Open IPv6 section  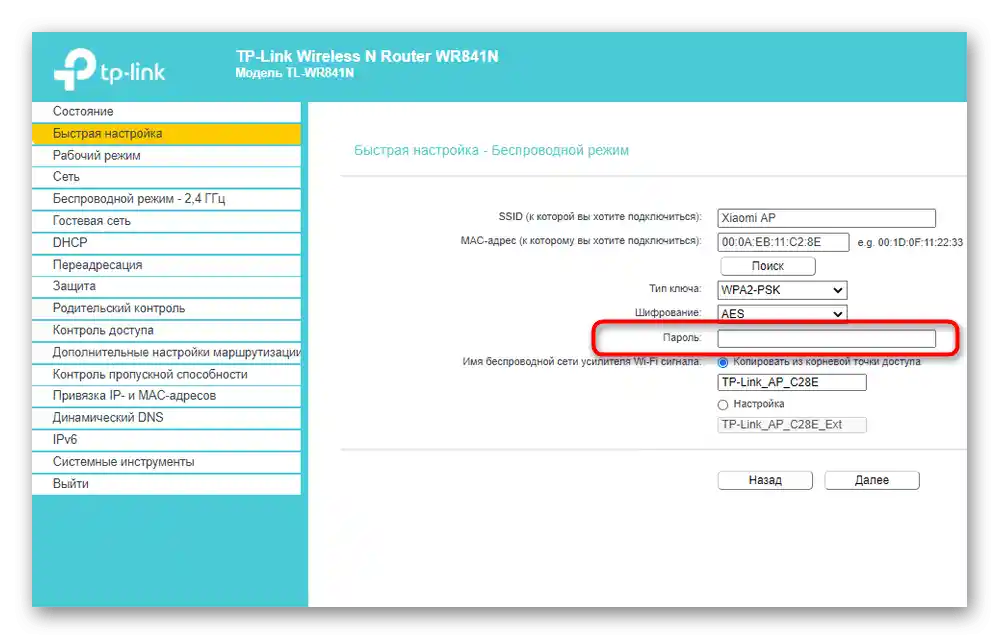click(x=166, y=440)
